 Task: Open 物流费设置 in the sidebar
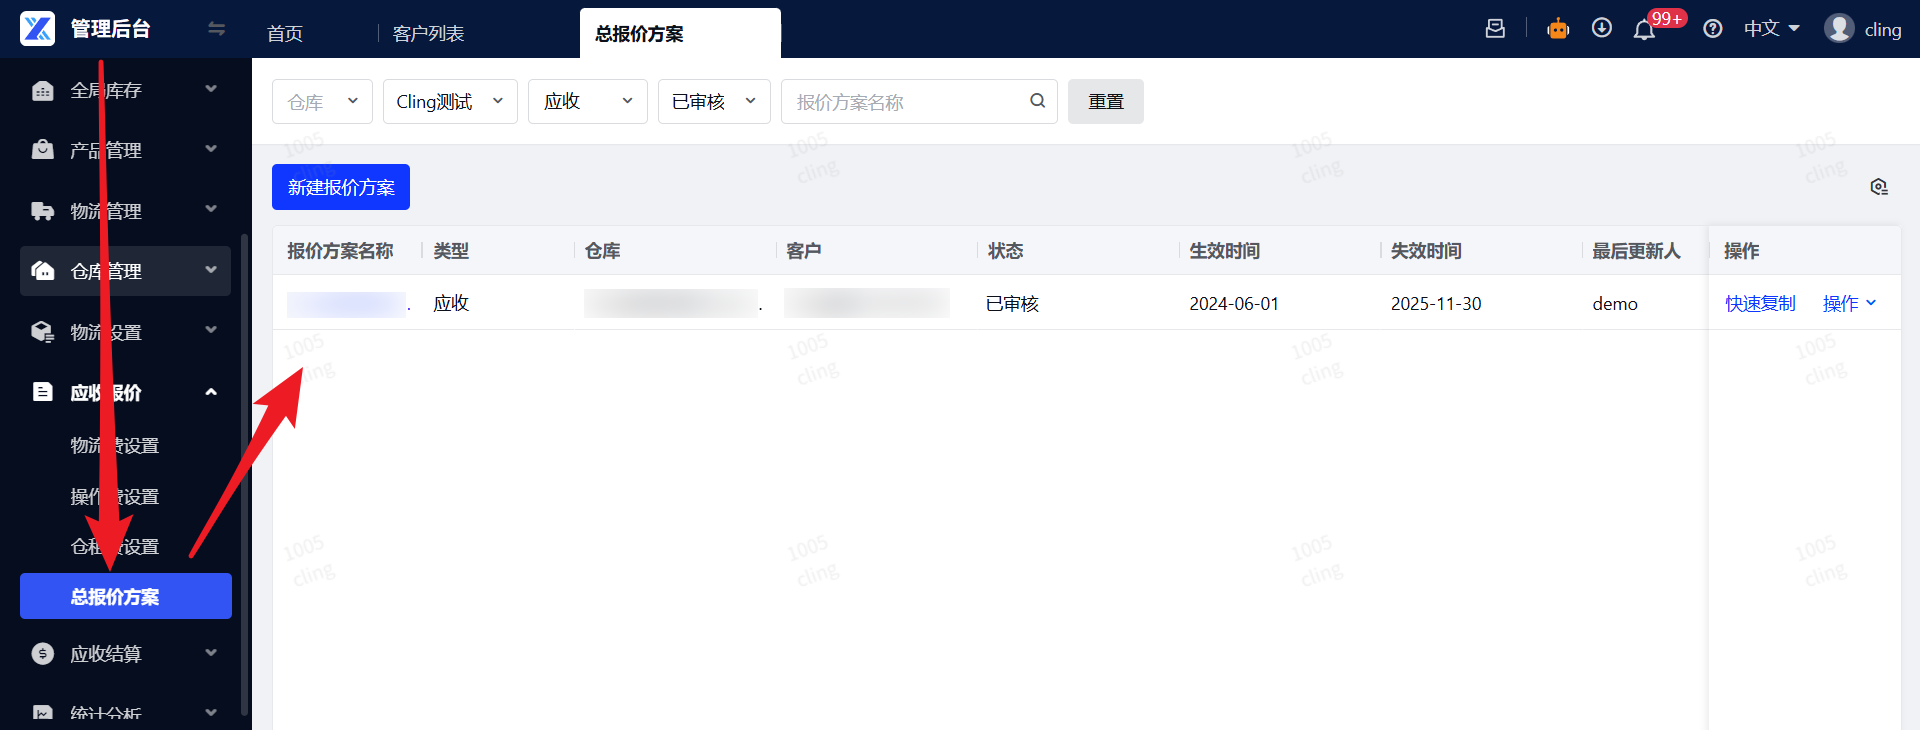coord(114,446)
